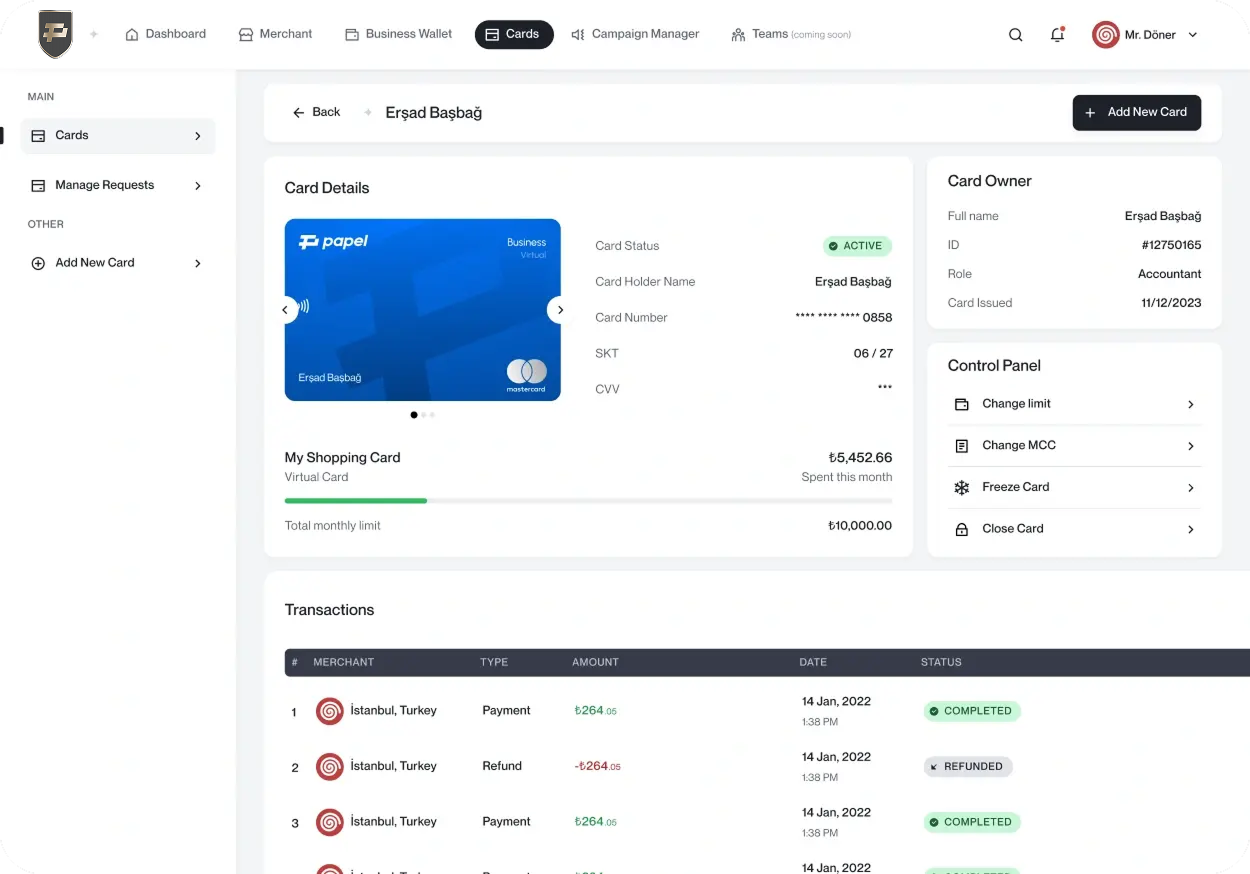
Task: Go Back to the previous page
Action: [x=316, y=112]
